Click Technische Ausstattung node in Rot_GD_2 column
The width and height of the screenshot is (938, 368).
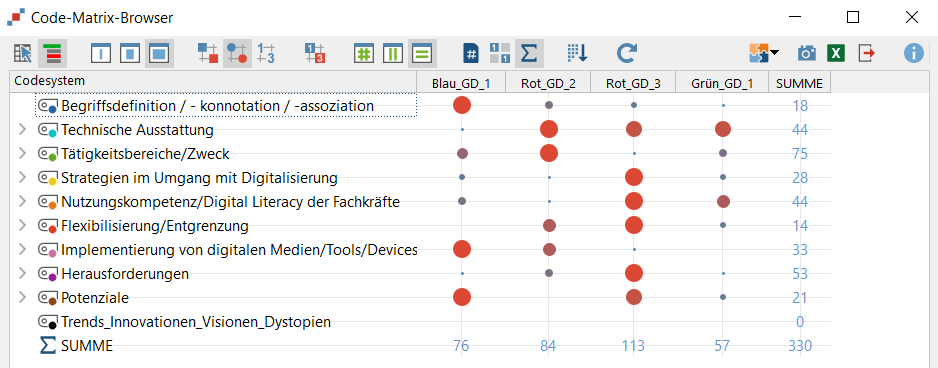549,129
